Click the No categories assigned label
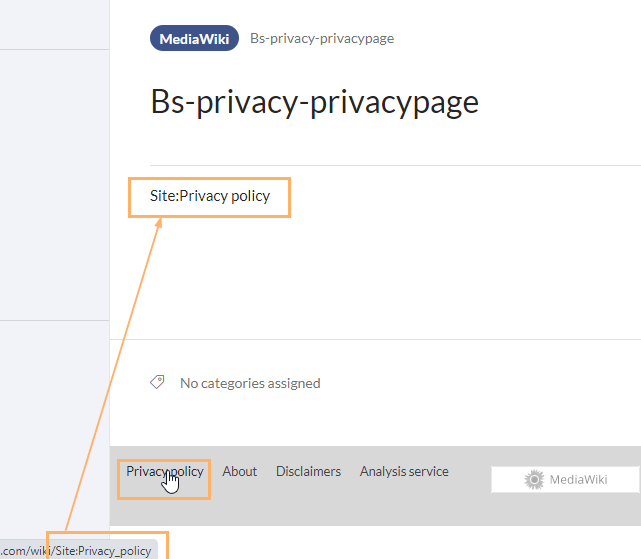 click(250, 383)
